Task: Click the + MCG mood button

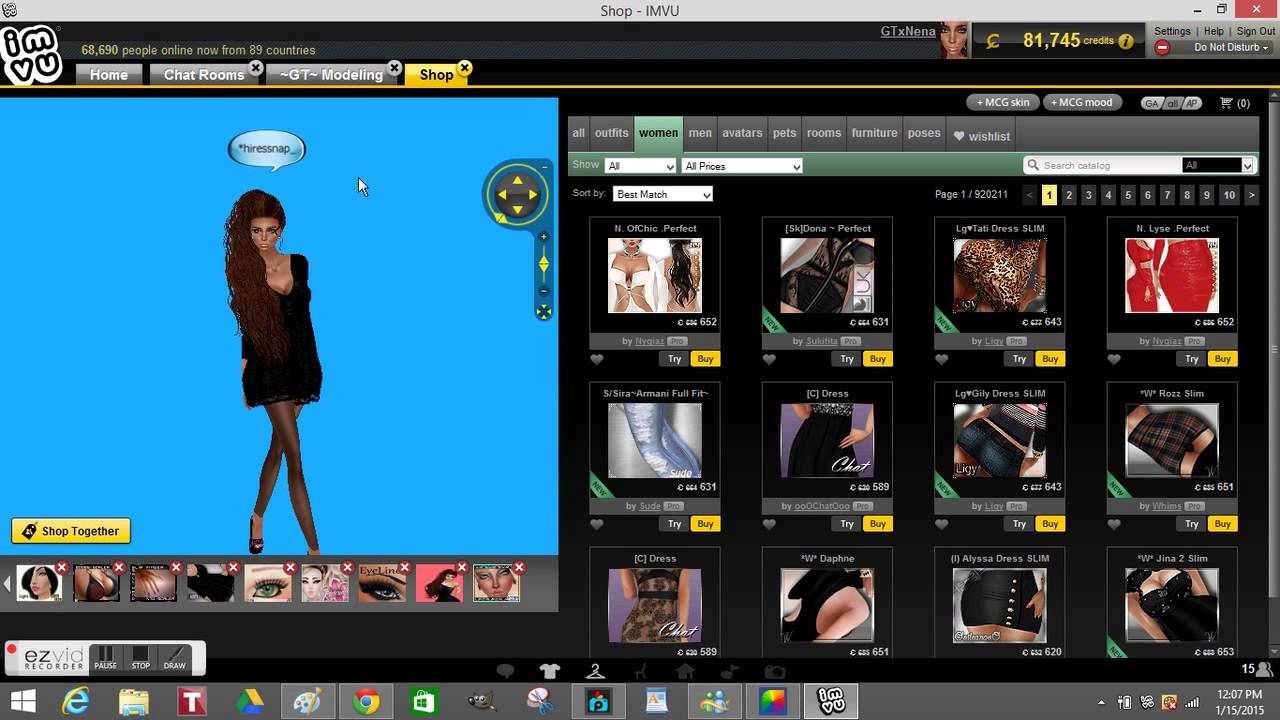Action: coord(1082,103)
